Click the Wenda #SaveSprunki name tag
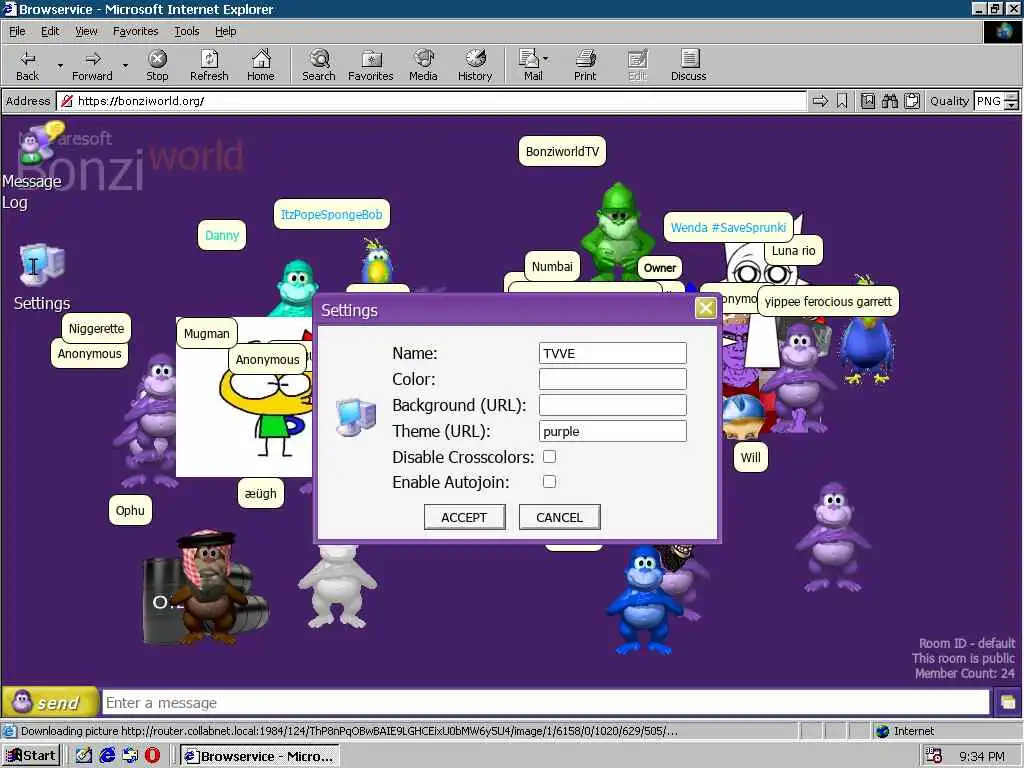Image resolution: width=1024 pixels, height=768 pixels. point(728,227)
